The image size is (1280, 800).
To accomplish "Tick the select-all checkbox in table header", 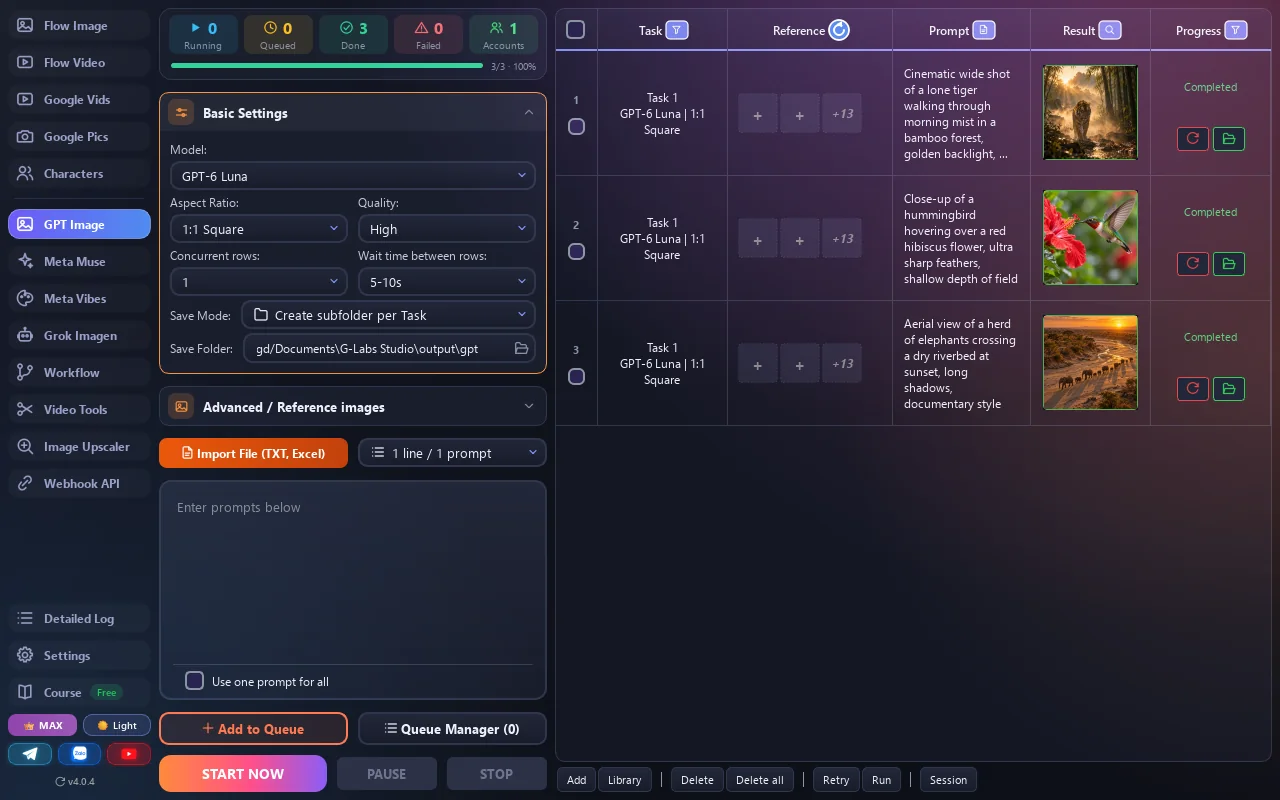I will click(x=576, y=30).
